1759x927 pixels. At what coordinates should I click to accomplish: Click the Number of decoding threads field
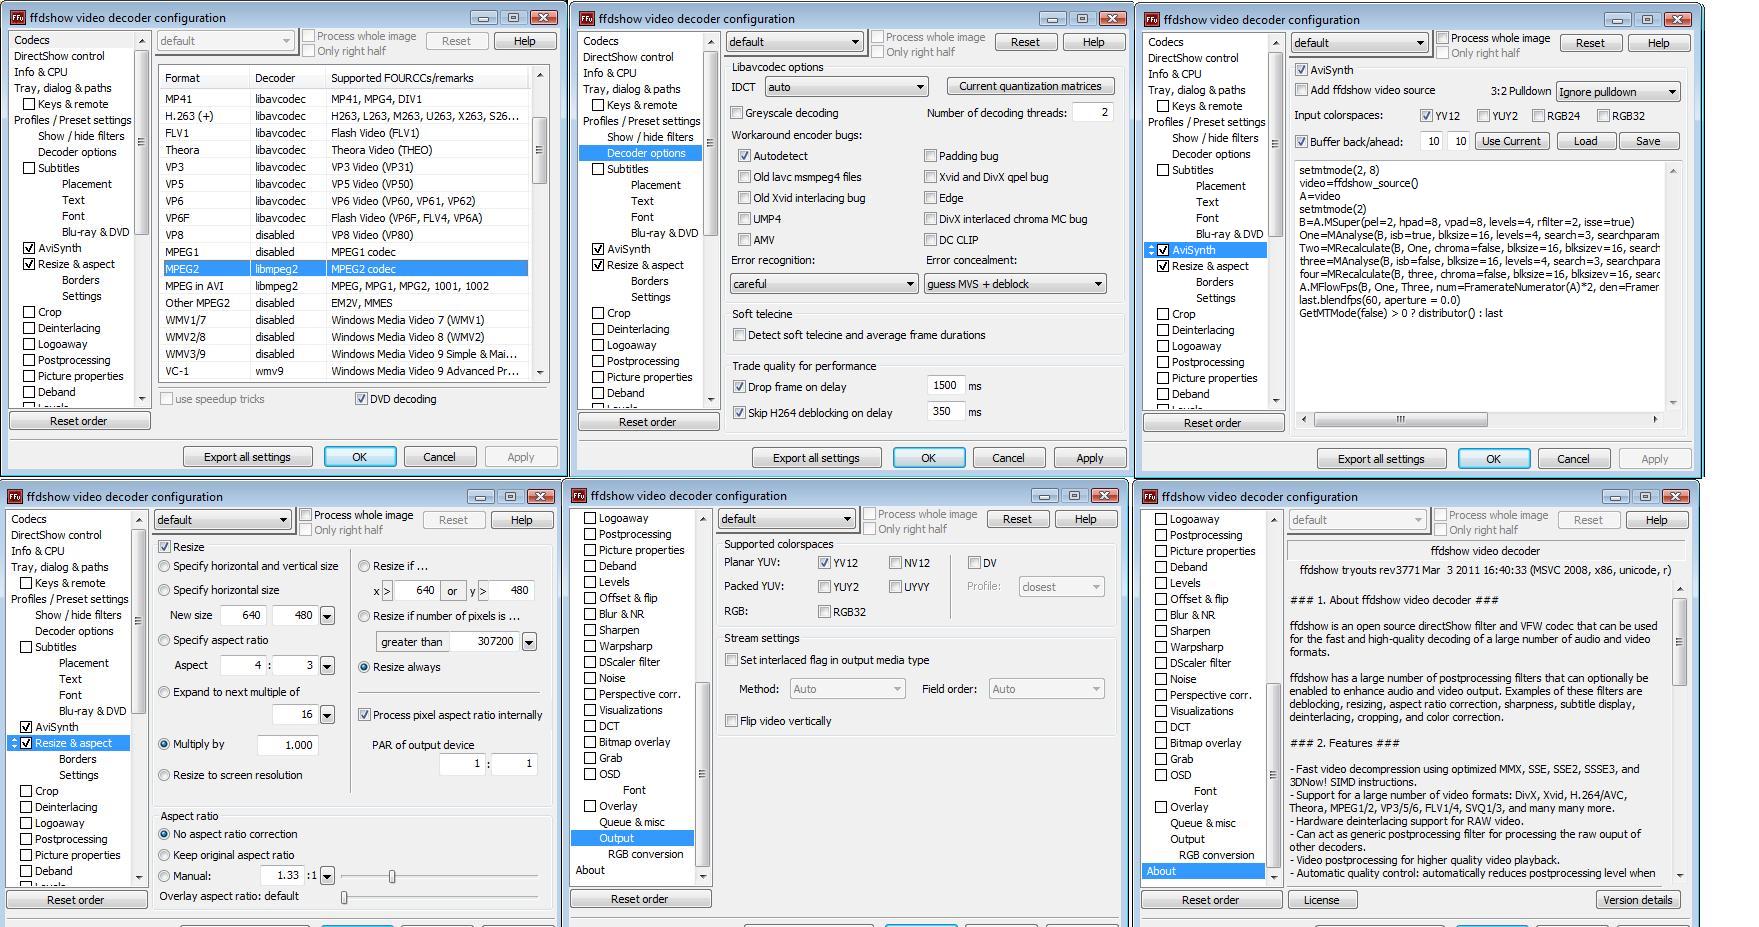[x=1093, y=113]
